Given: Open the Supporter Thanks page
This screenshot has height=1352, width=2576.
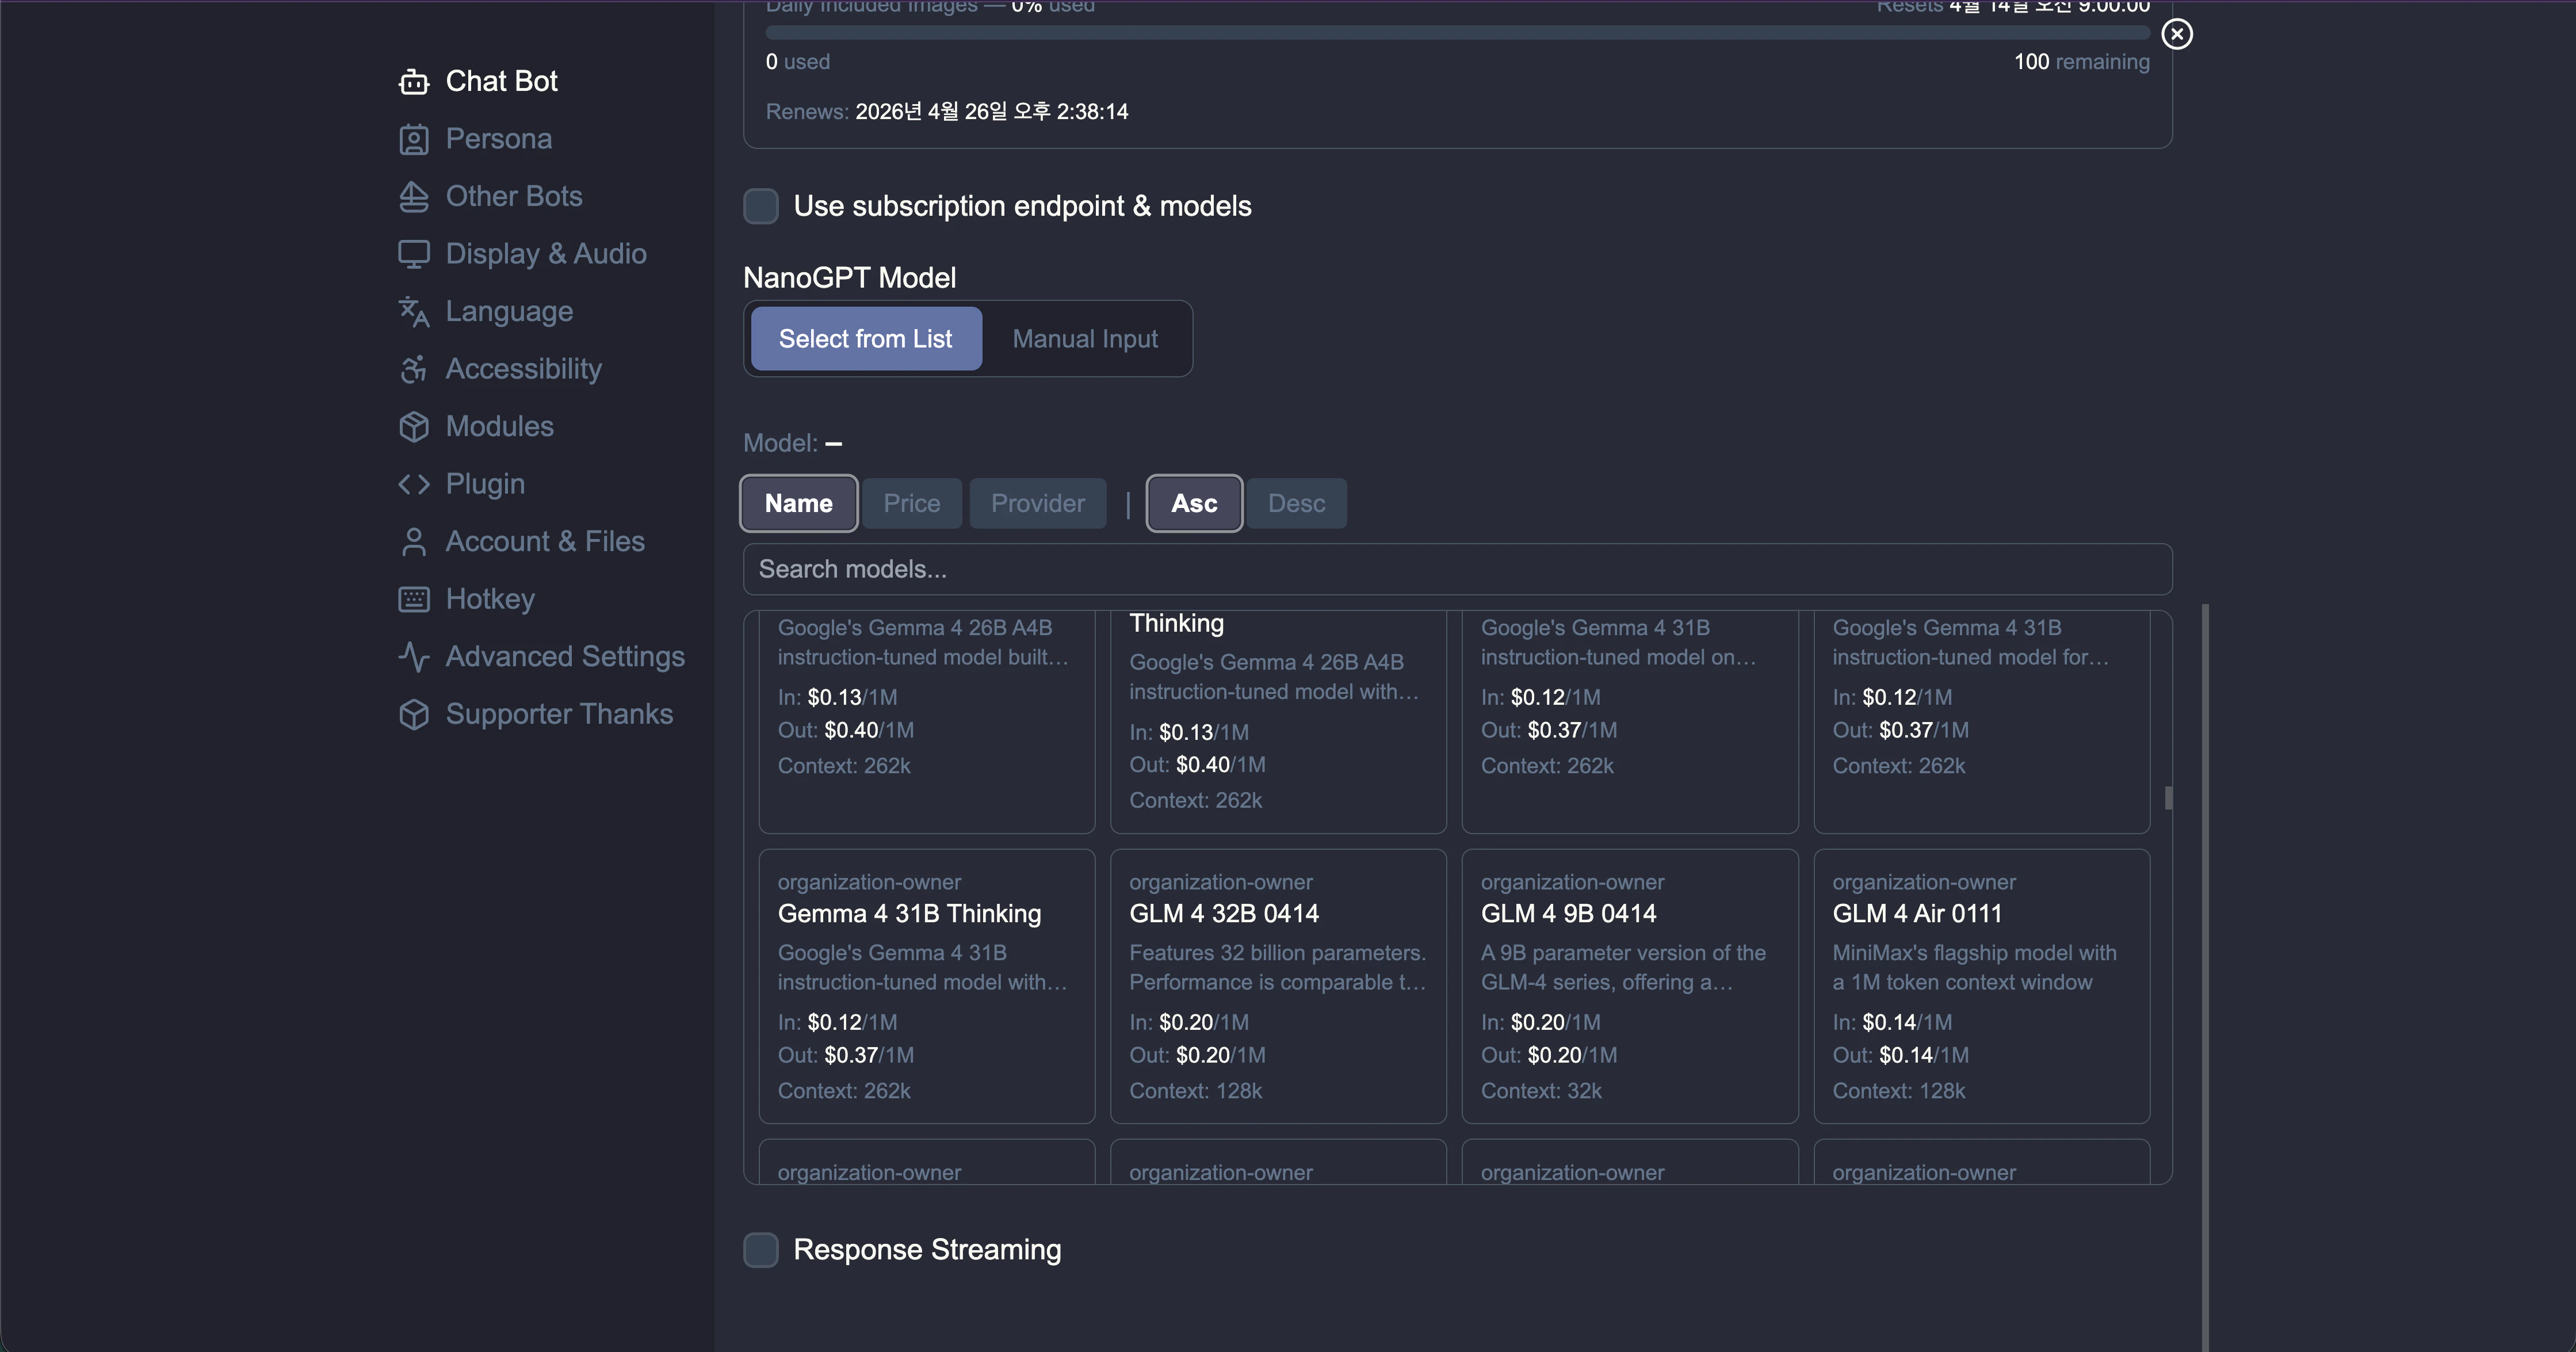Looking at the screenshot, I should click(x=559, y=714).
